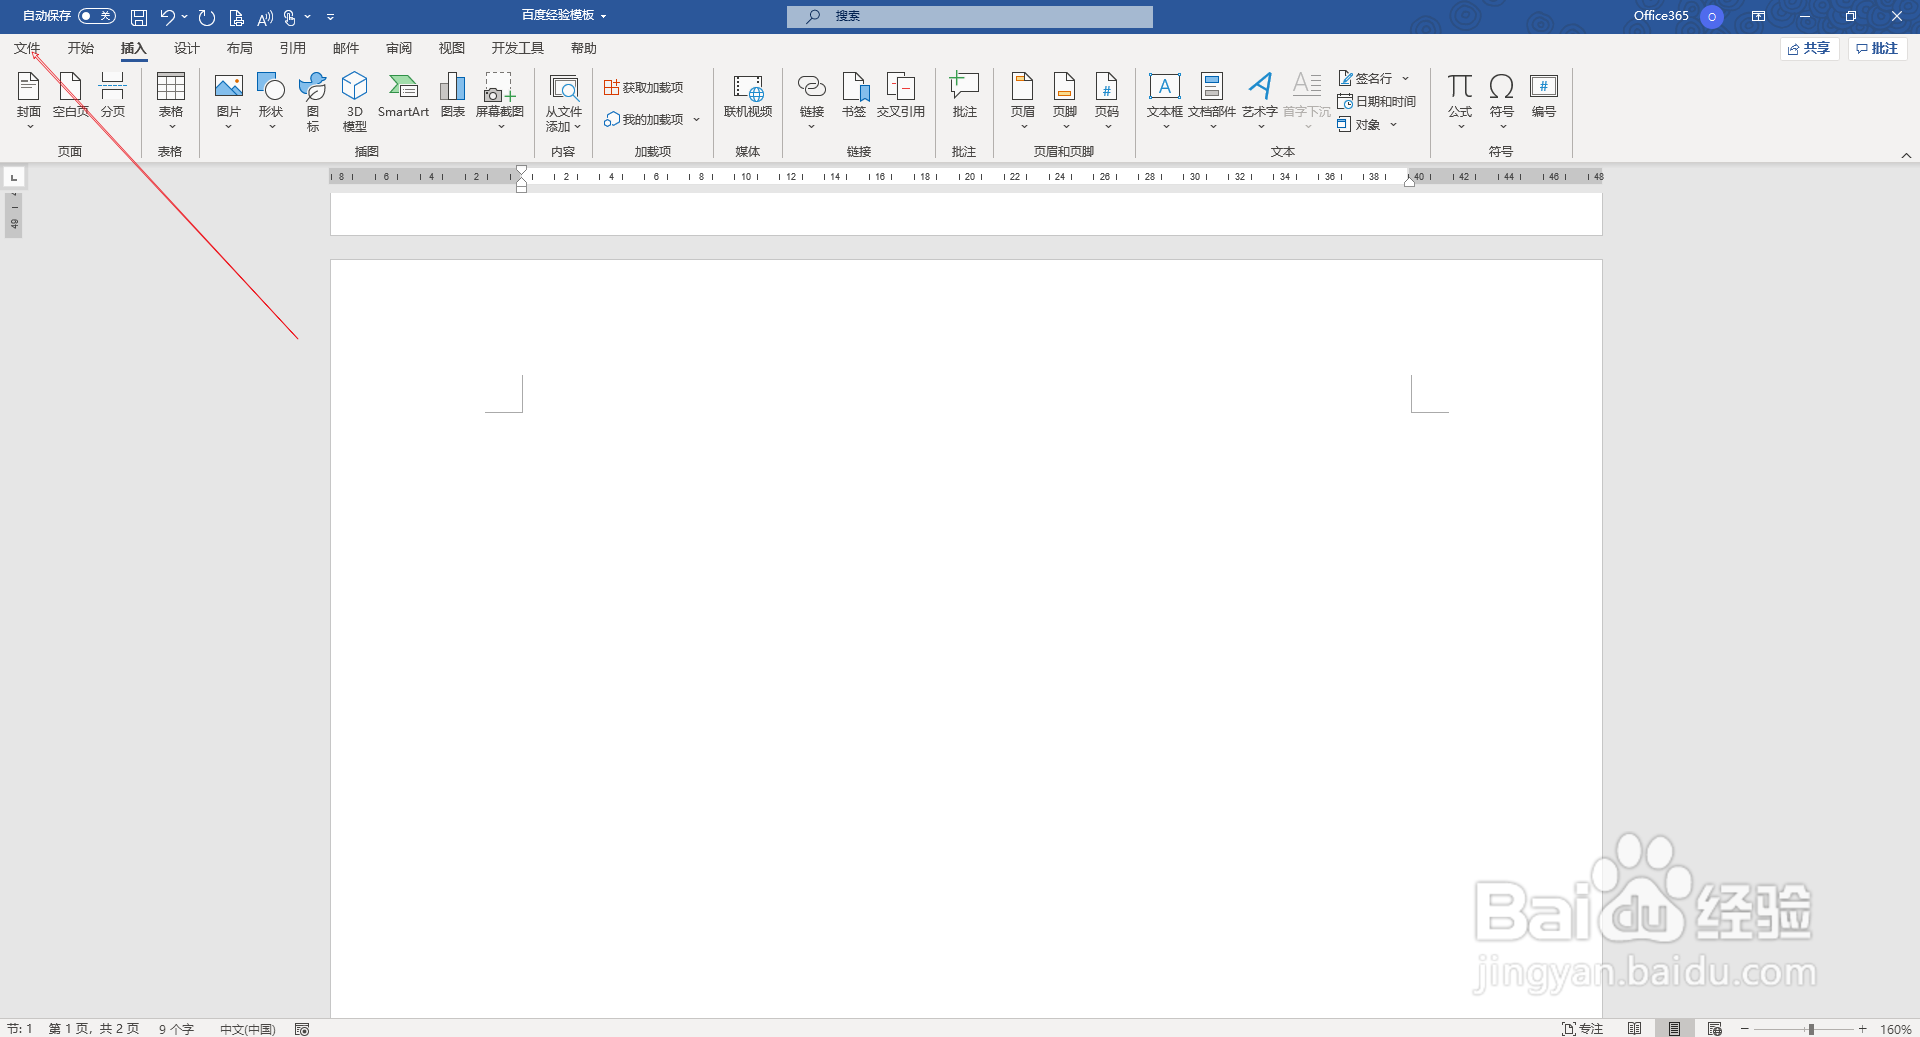Switch to the 设计 (Design) tab
This screenshot has width=1920, height=1037.
[x=187, y=48]
